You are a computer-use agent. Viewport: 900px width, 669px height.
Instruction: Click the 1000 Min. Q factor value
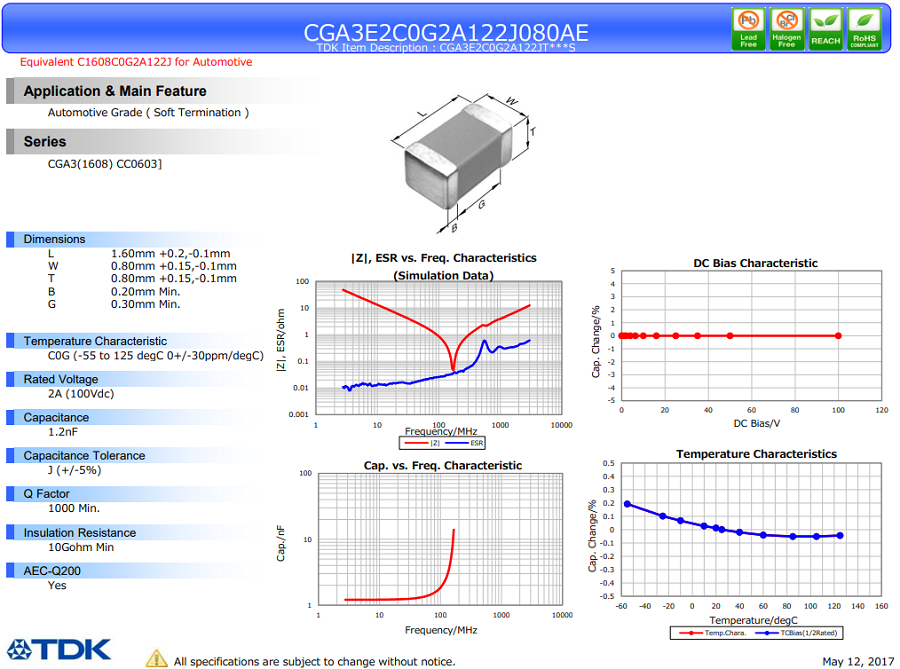coord(74,508)
